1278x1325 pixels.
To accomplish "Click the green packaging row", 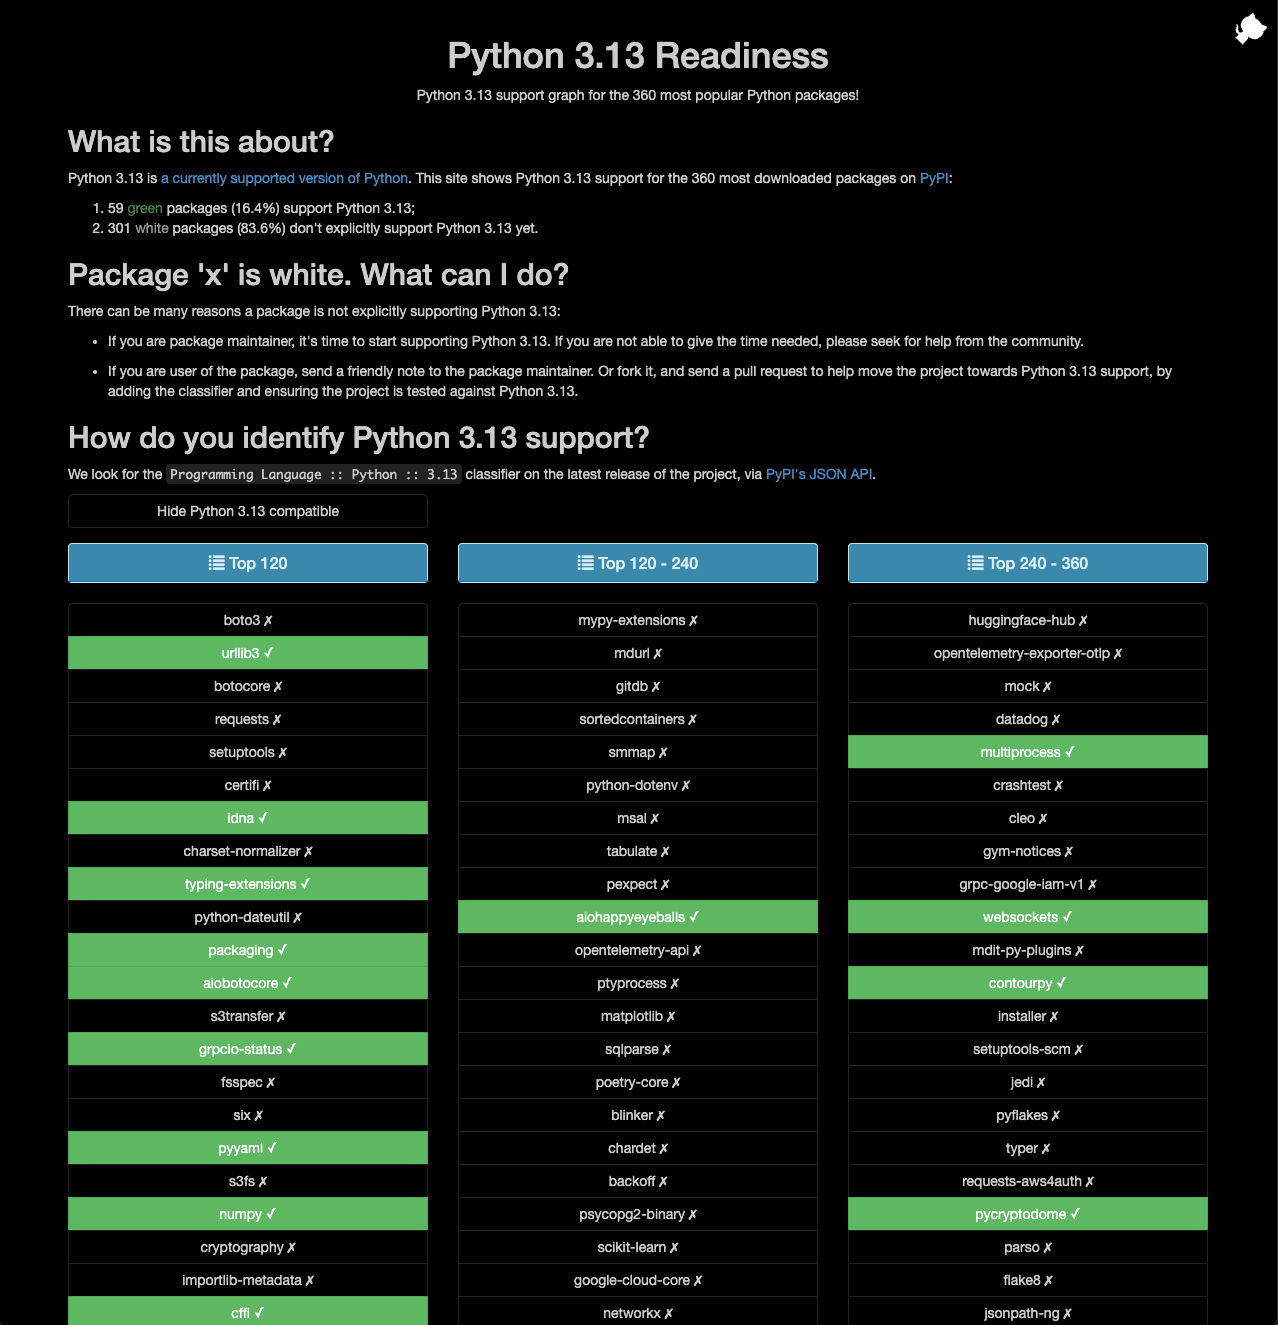I will 248,950.
